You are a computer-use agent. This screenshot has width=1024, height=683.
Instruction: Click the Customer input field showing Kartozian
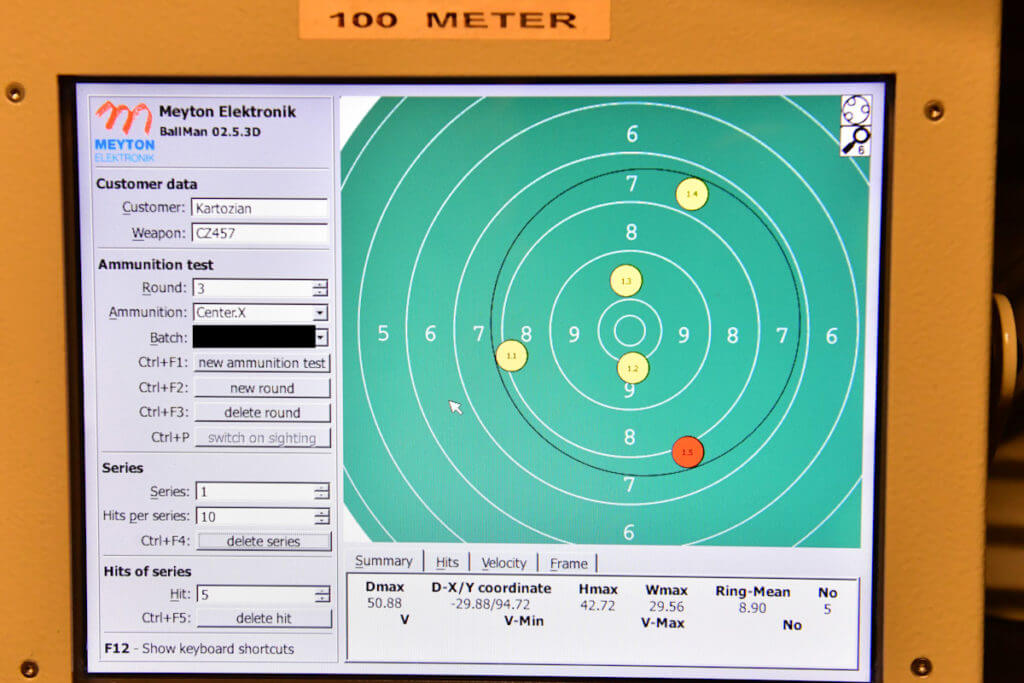coord(260,208)
